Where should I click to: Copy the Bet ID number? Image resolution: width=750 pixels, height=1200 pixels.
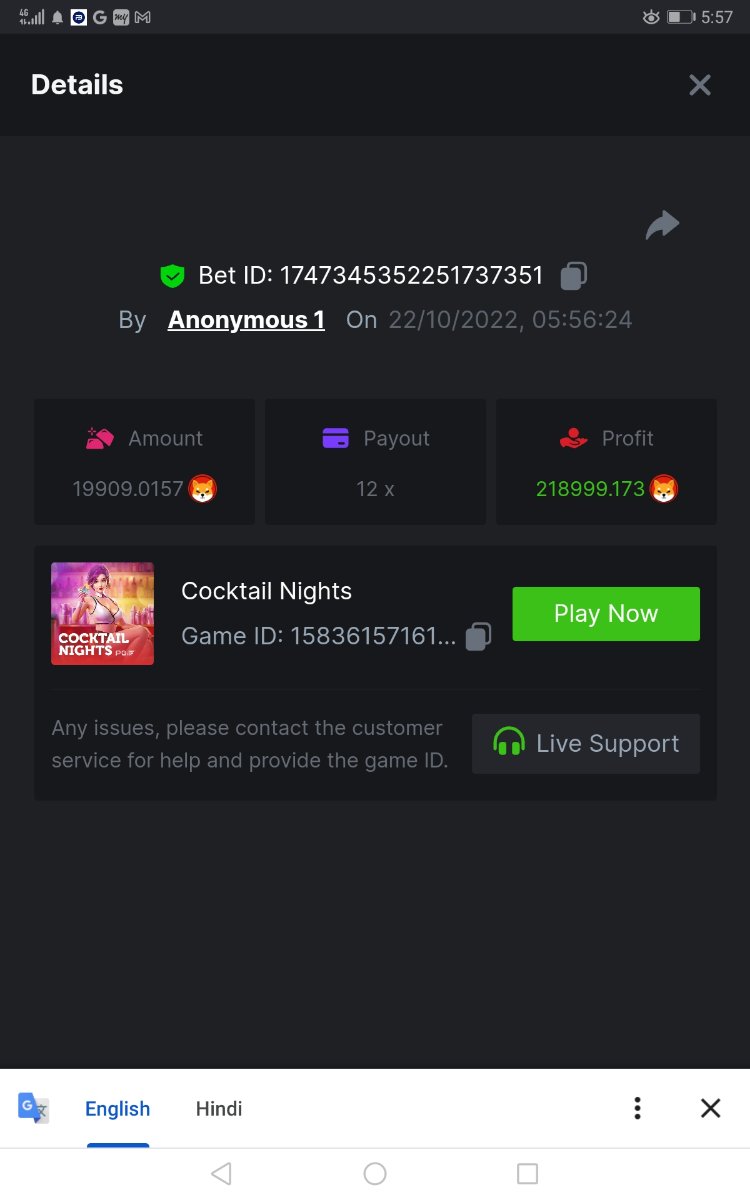(x=573, y=275)
